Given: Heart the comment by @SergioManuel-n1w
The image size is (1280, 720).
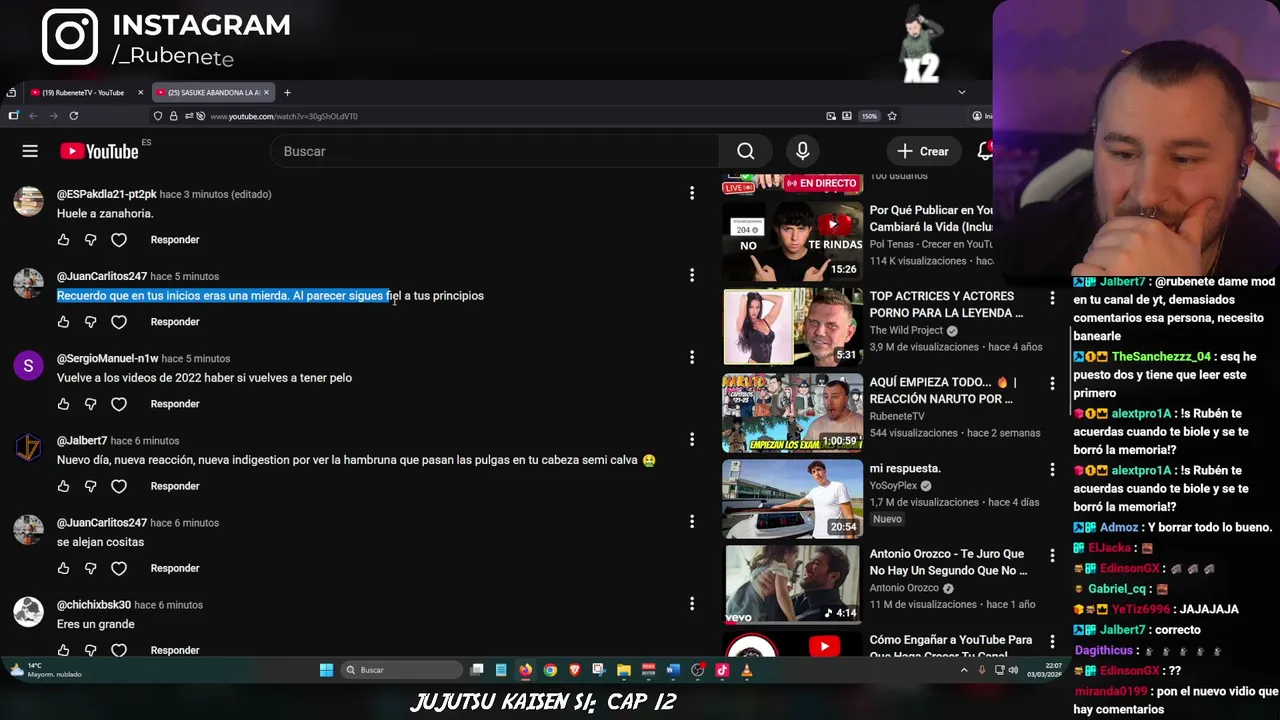Looking at the screenshot, I should pos(119,404).
